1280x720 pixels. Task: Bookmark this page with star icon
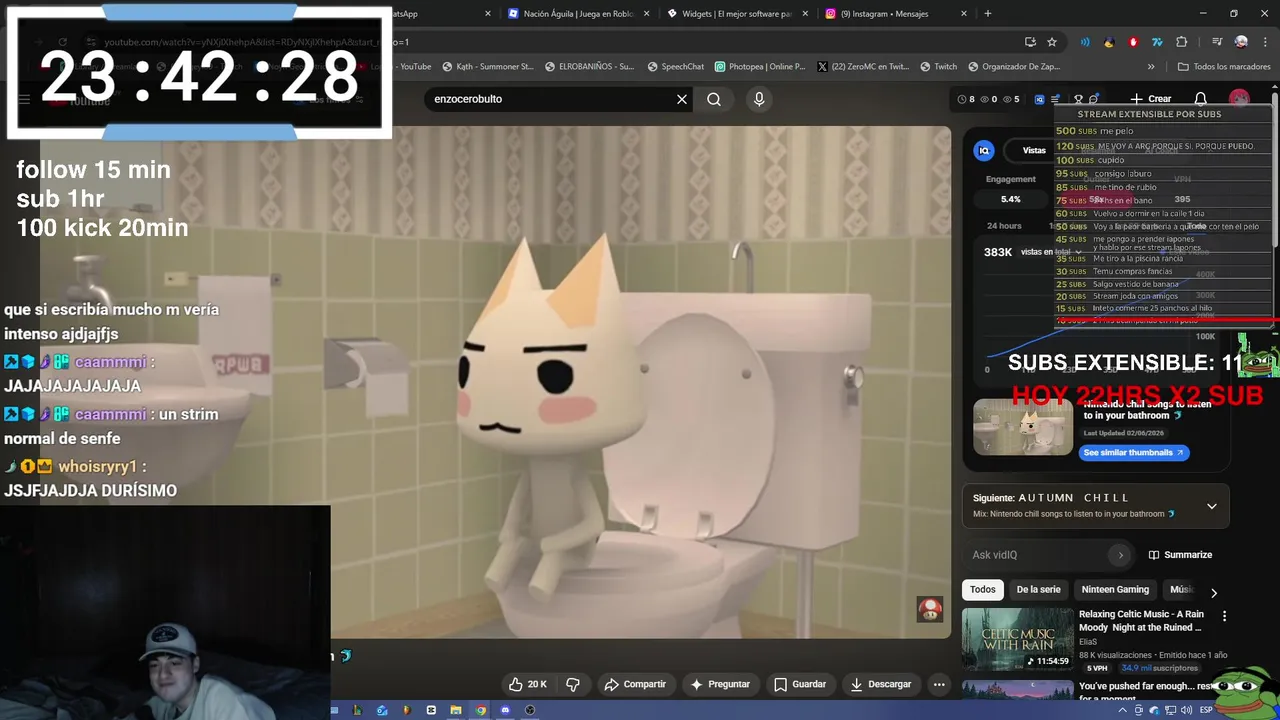(x=1052, y=42)
